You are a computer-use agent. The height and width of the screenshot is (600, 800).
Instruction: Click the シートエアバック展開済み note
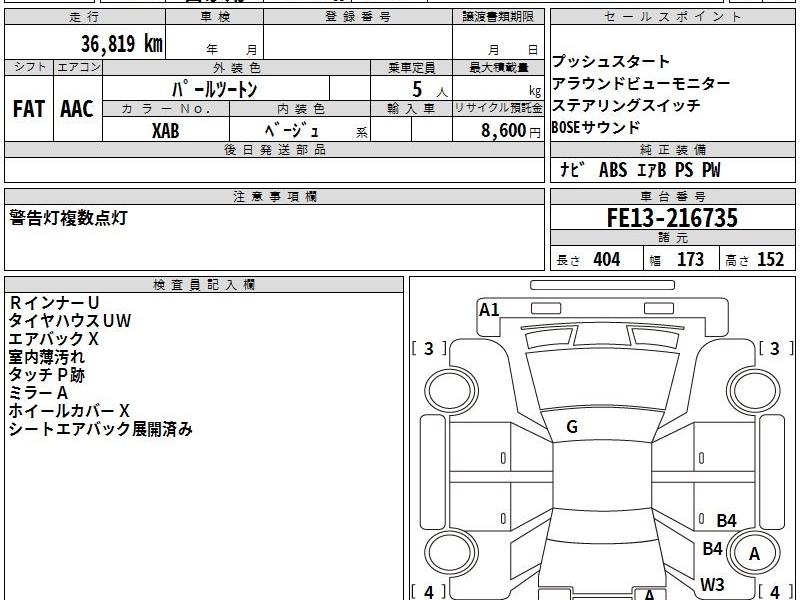[x=101, y=429]
